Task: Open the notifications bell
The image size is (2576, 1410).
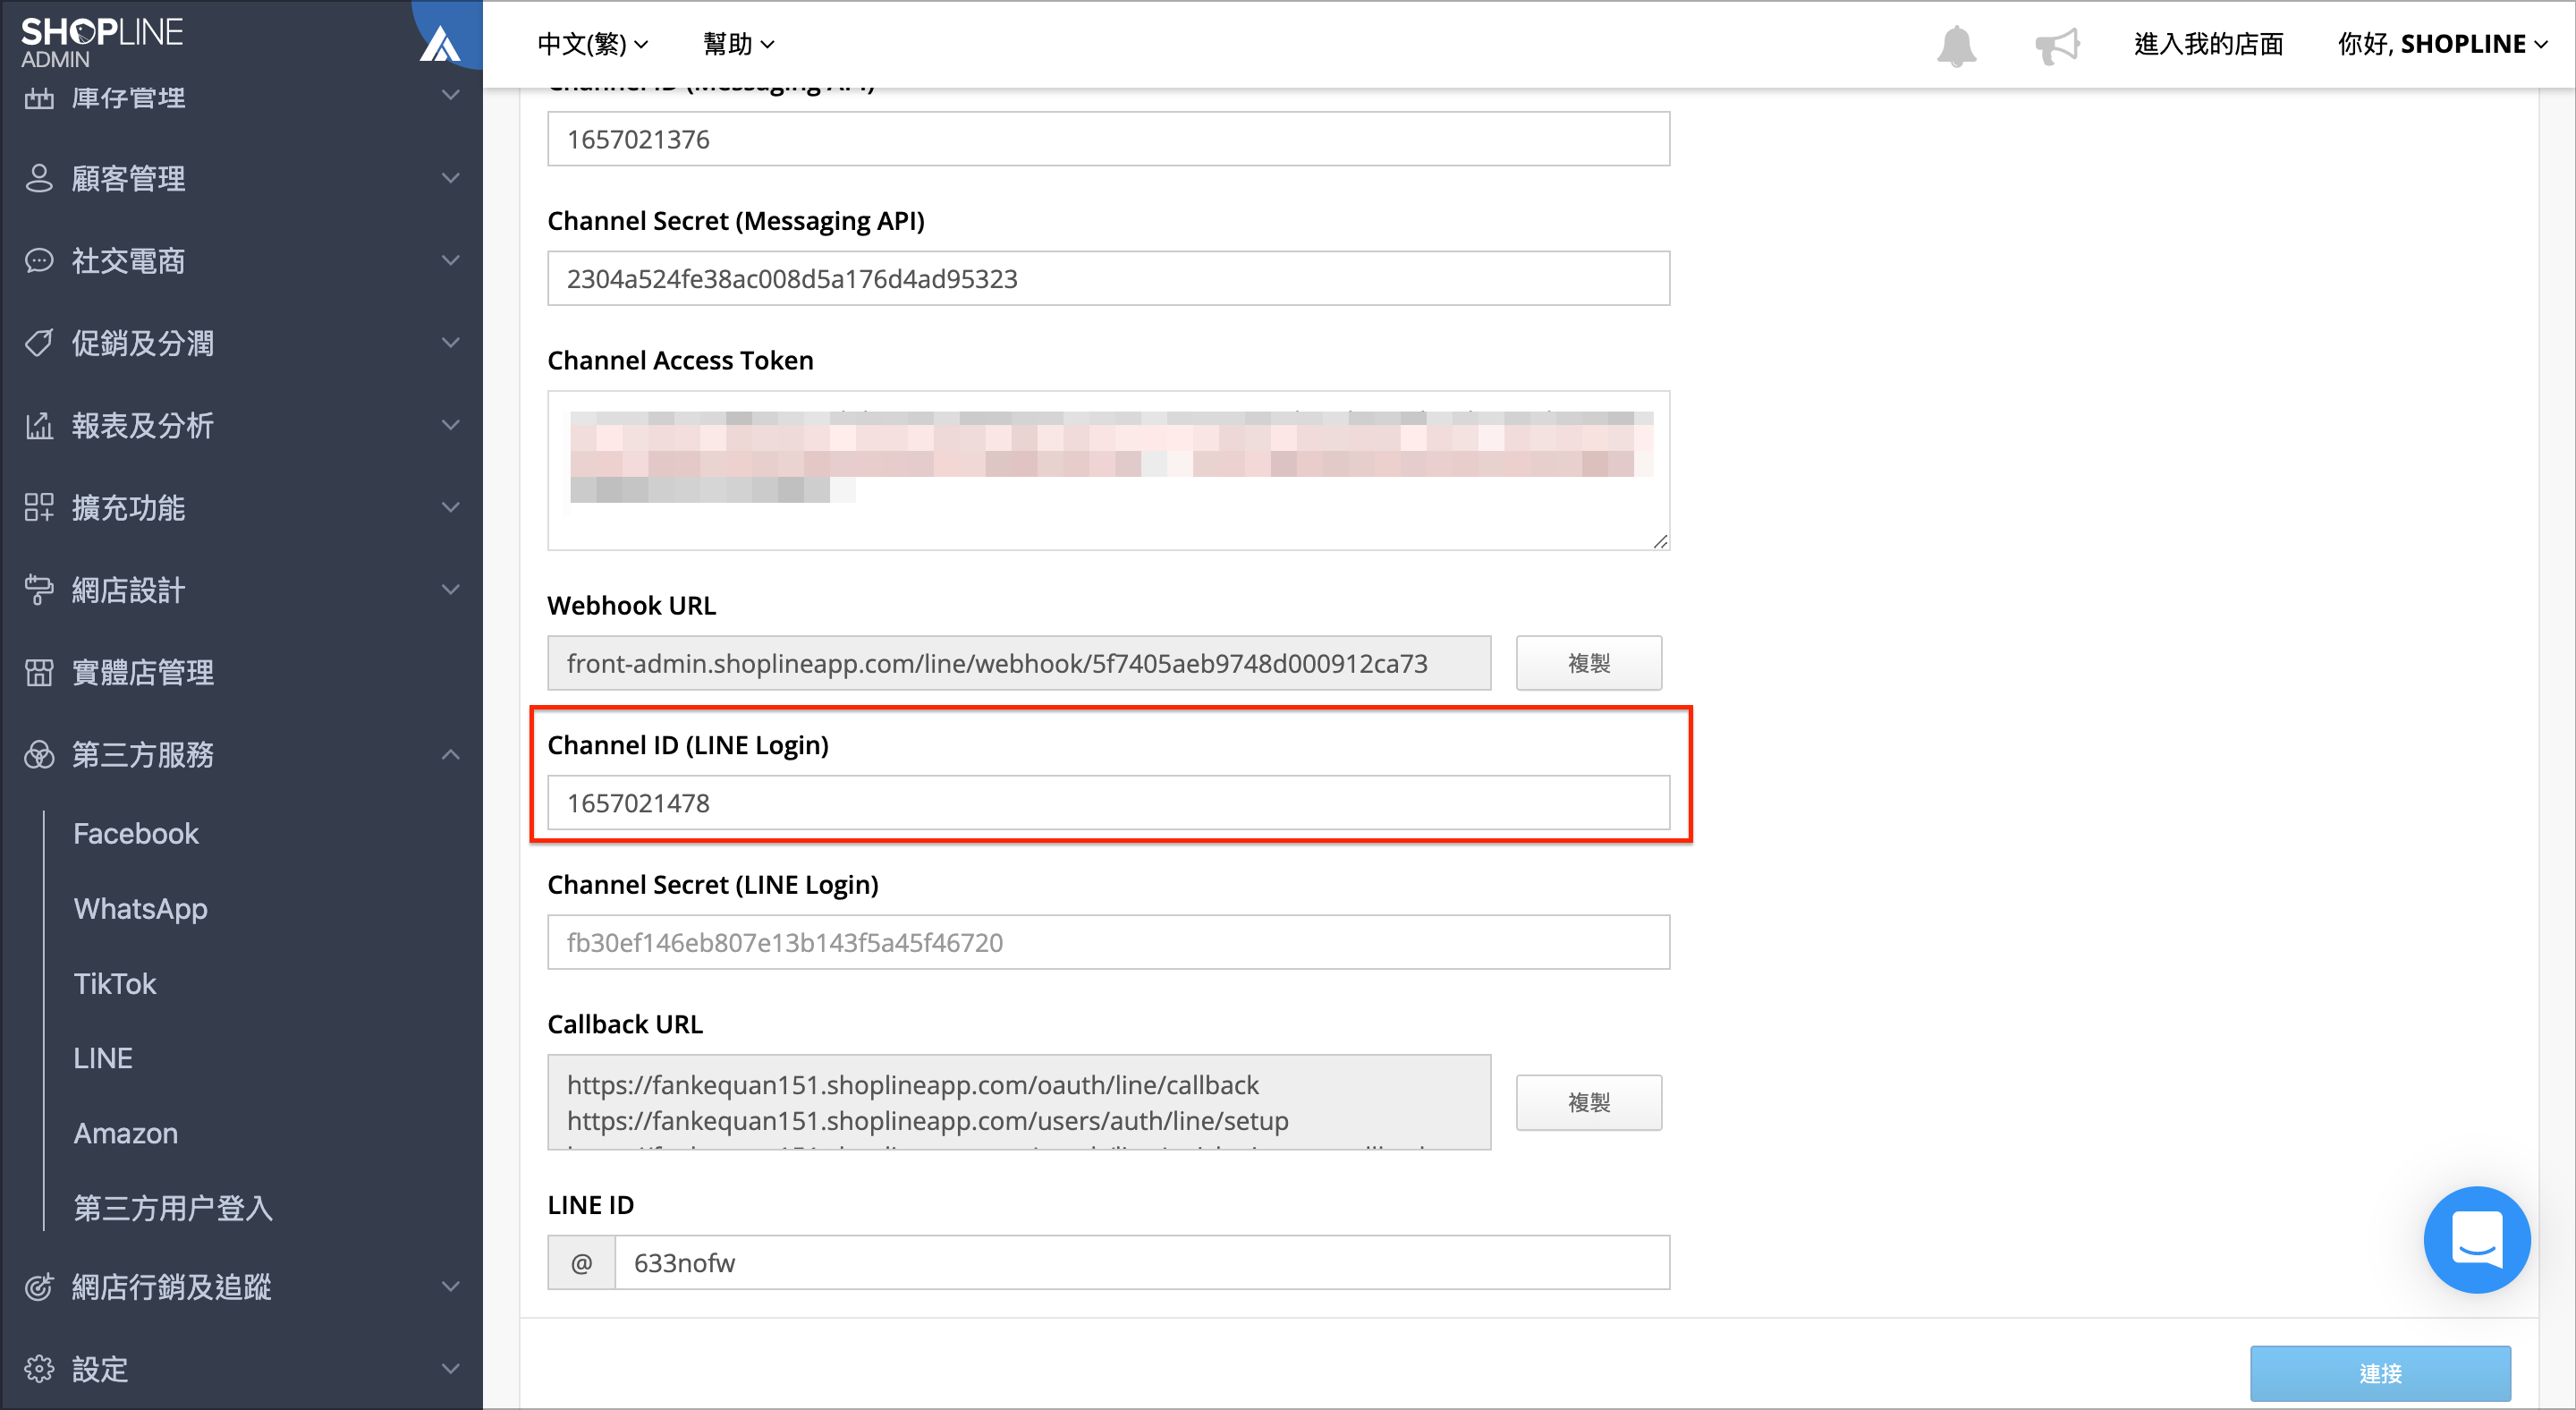Action: coord(1956,45)
